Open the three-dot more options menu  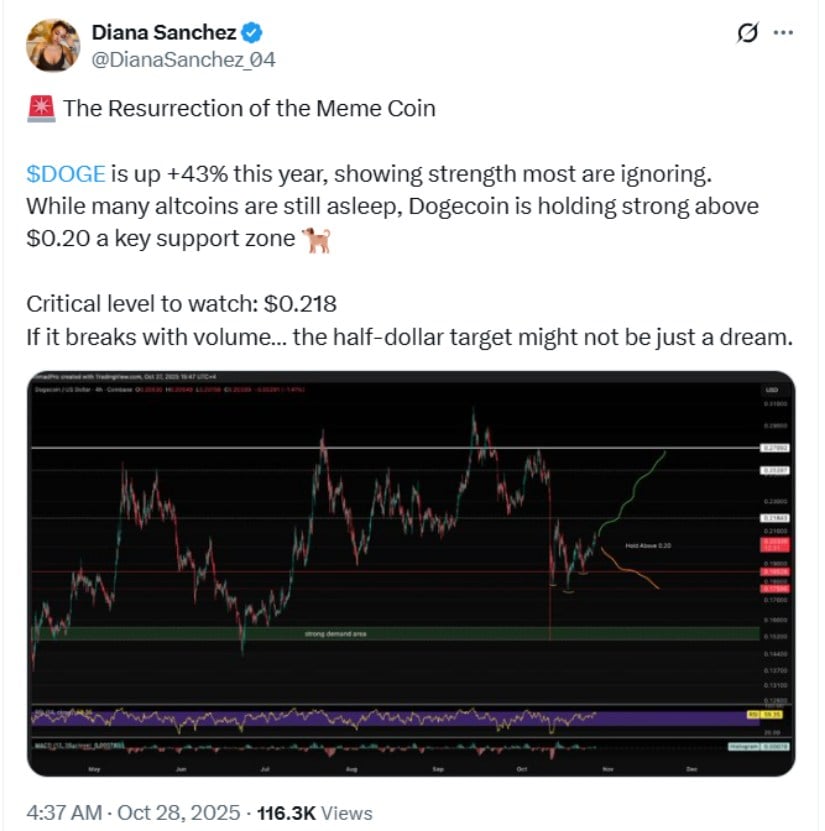(x=785, y=33)
